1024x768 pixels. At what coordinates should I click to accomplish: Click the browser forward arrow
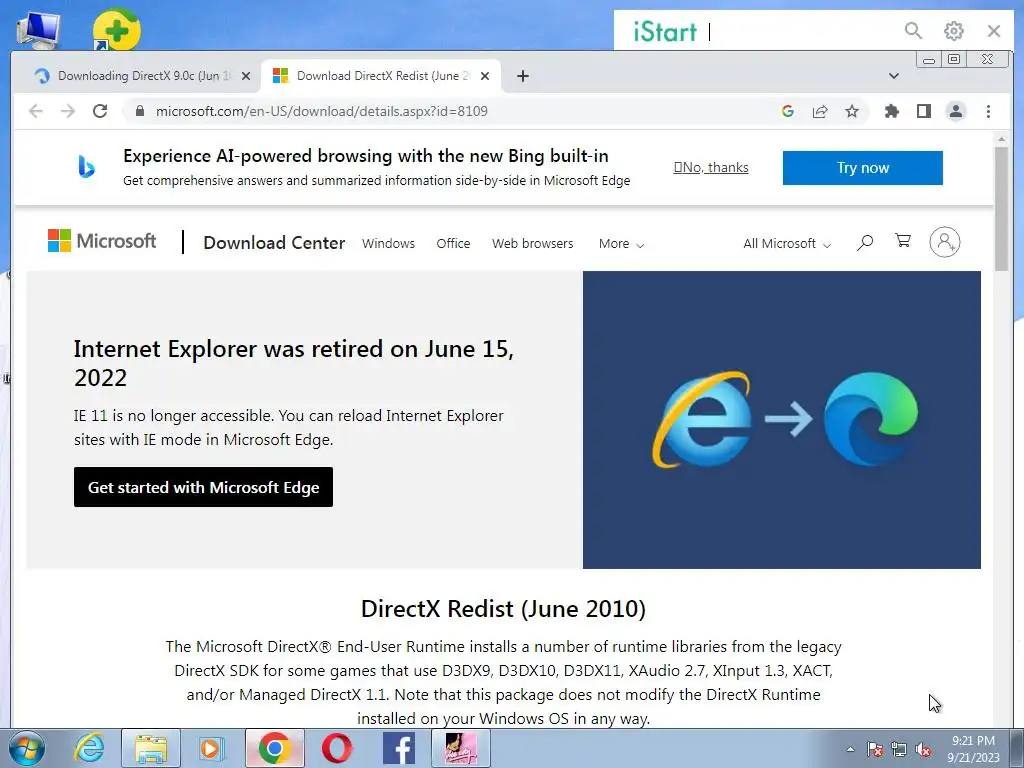[x=68, y=111]
